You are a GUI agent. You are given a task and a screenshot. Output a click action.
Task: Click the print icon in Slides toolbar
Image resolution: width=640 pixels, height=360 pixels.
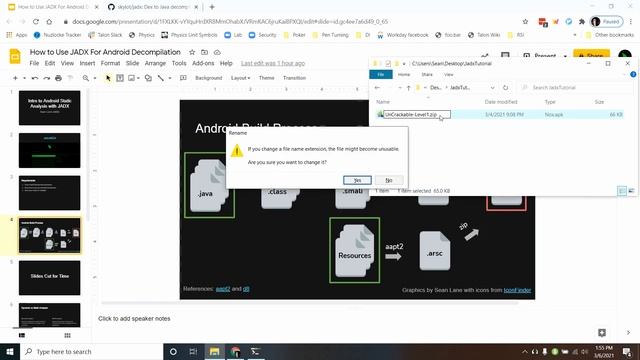58,78
